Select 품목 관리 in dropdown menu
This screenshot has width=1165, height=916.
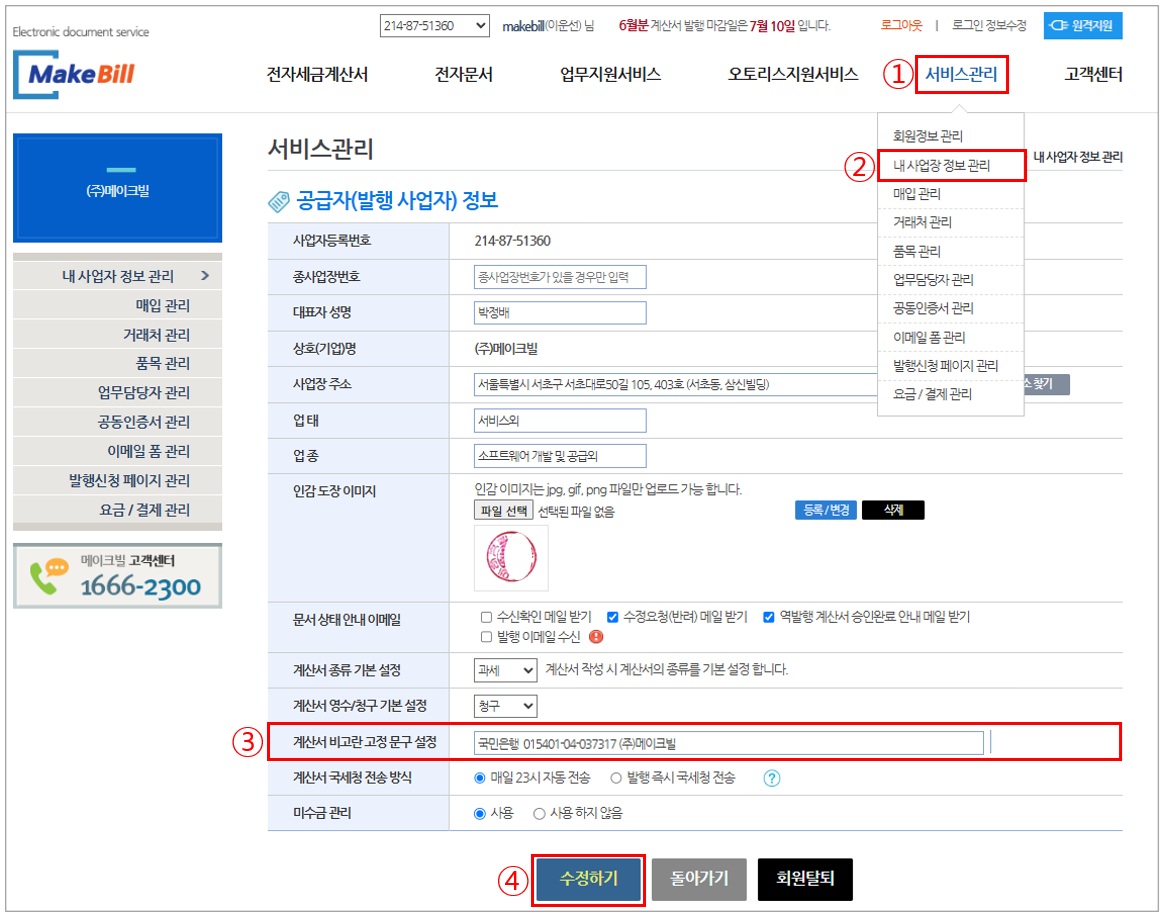click(x=917, y=251)
